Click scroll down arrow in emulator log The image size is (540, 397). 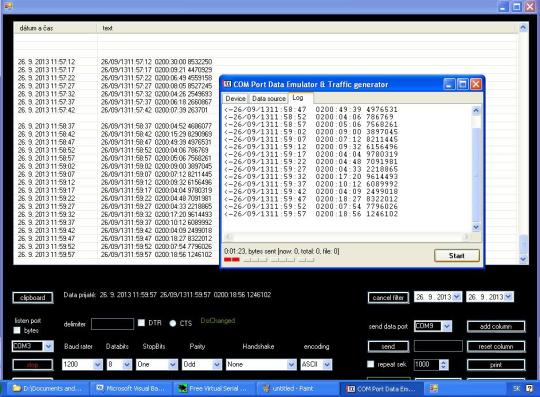(x=476, y=227)
